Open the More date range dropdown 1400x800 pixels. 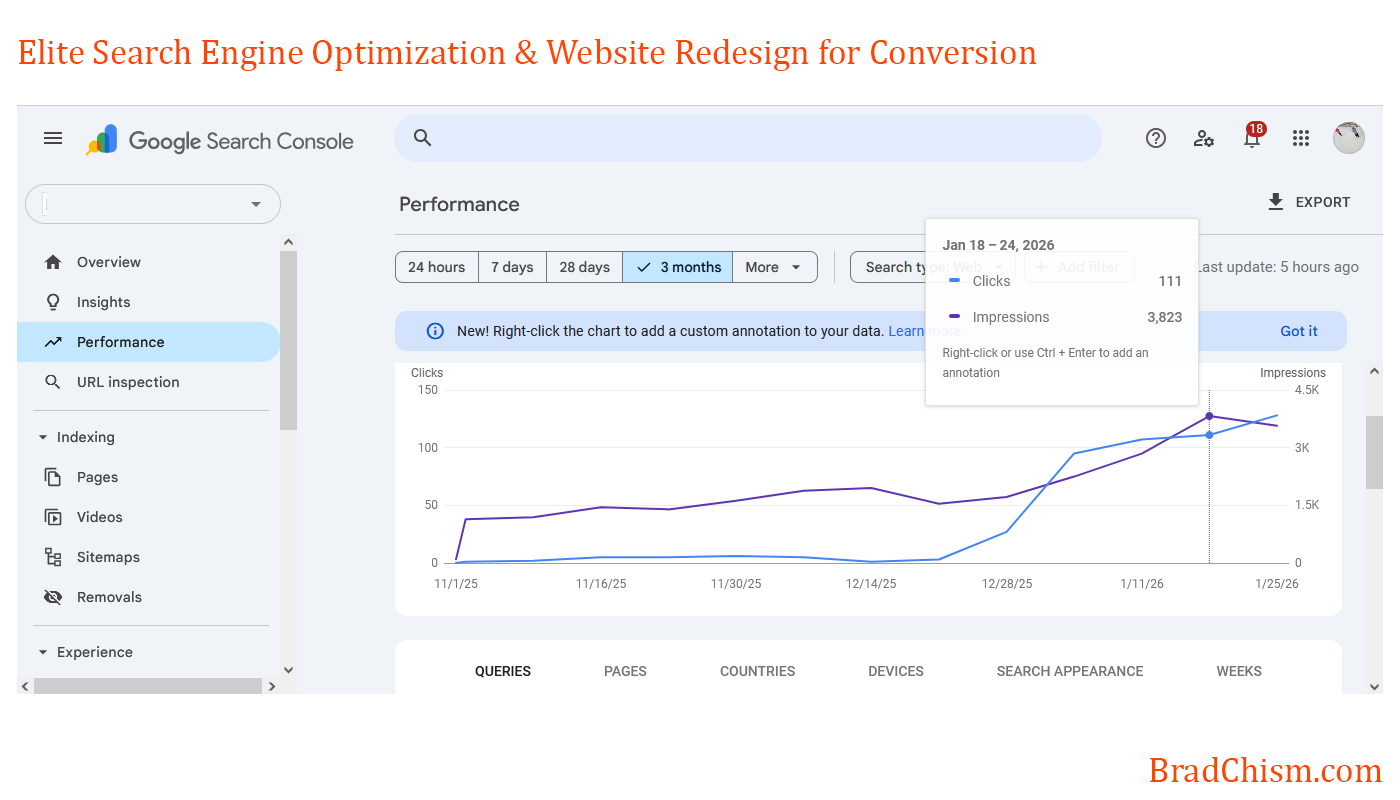[x=774, y=267]
